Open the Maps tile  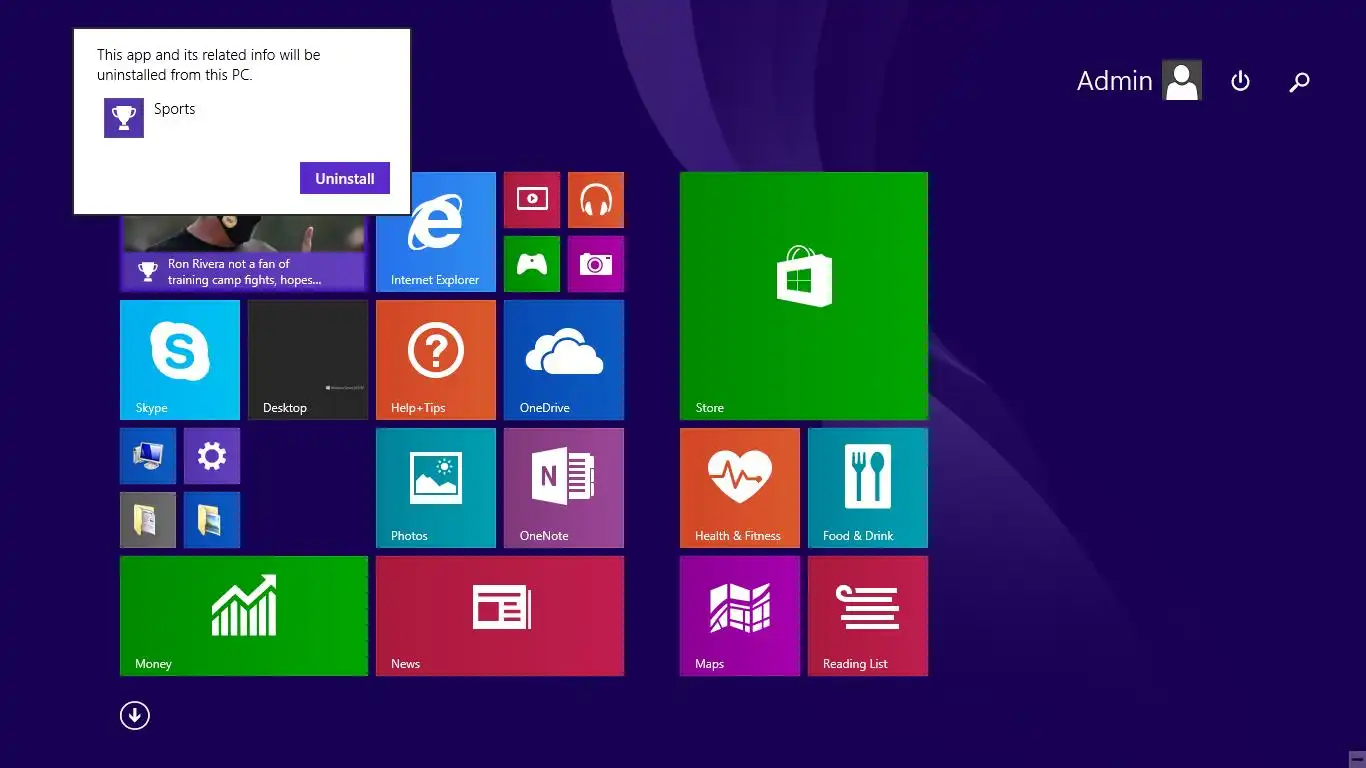tap(740, 616)
